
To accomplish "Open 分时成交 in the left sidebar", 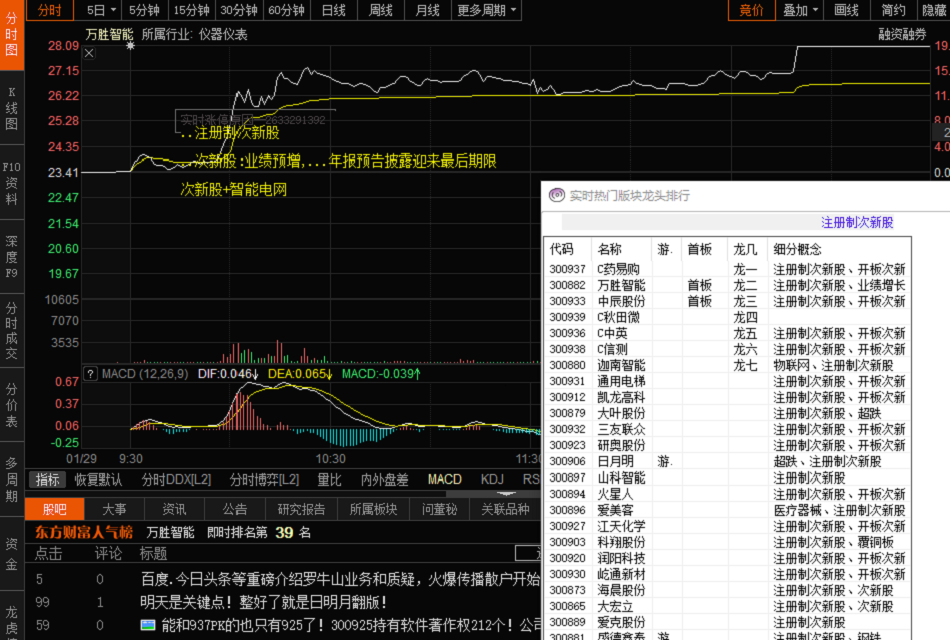I will 12,331.
